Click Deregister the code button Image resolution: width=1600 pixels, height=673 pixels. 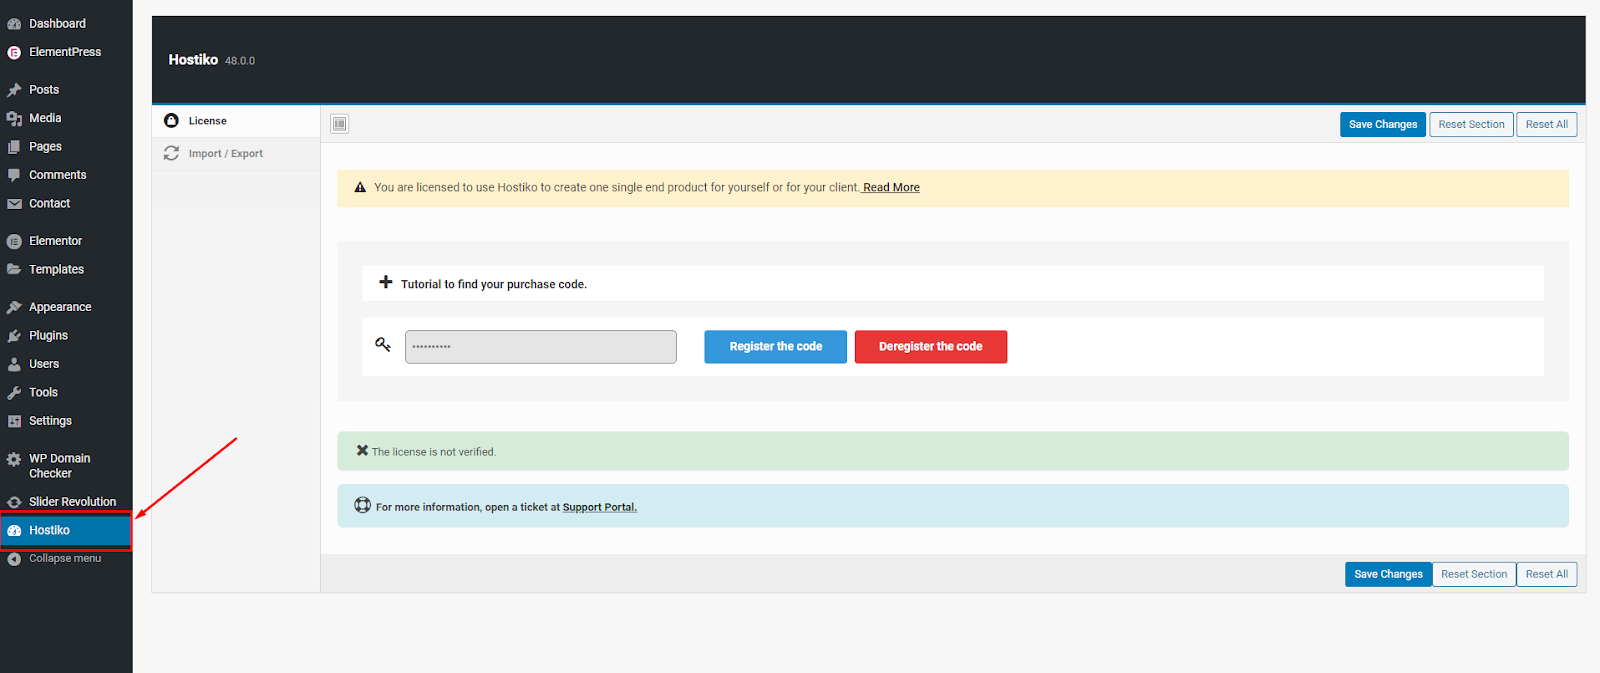coord(930,347)
